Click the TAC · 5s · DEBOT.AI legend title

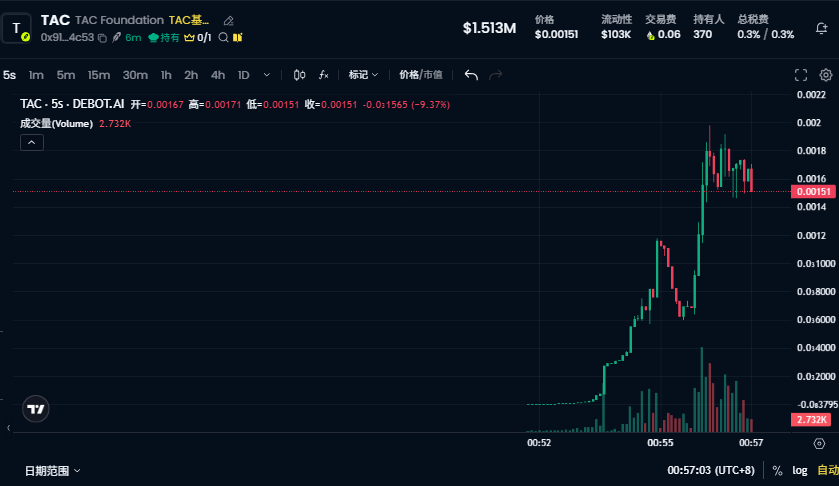pos(72,104)
